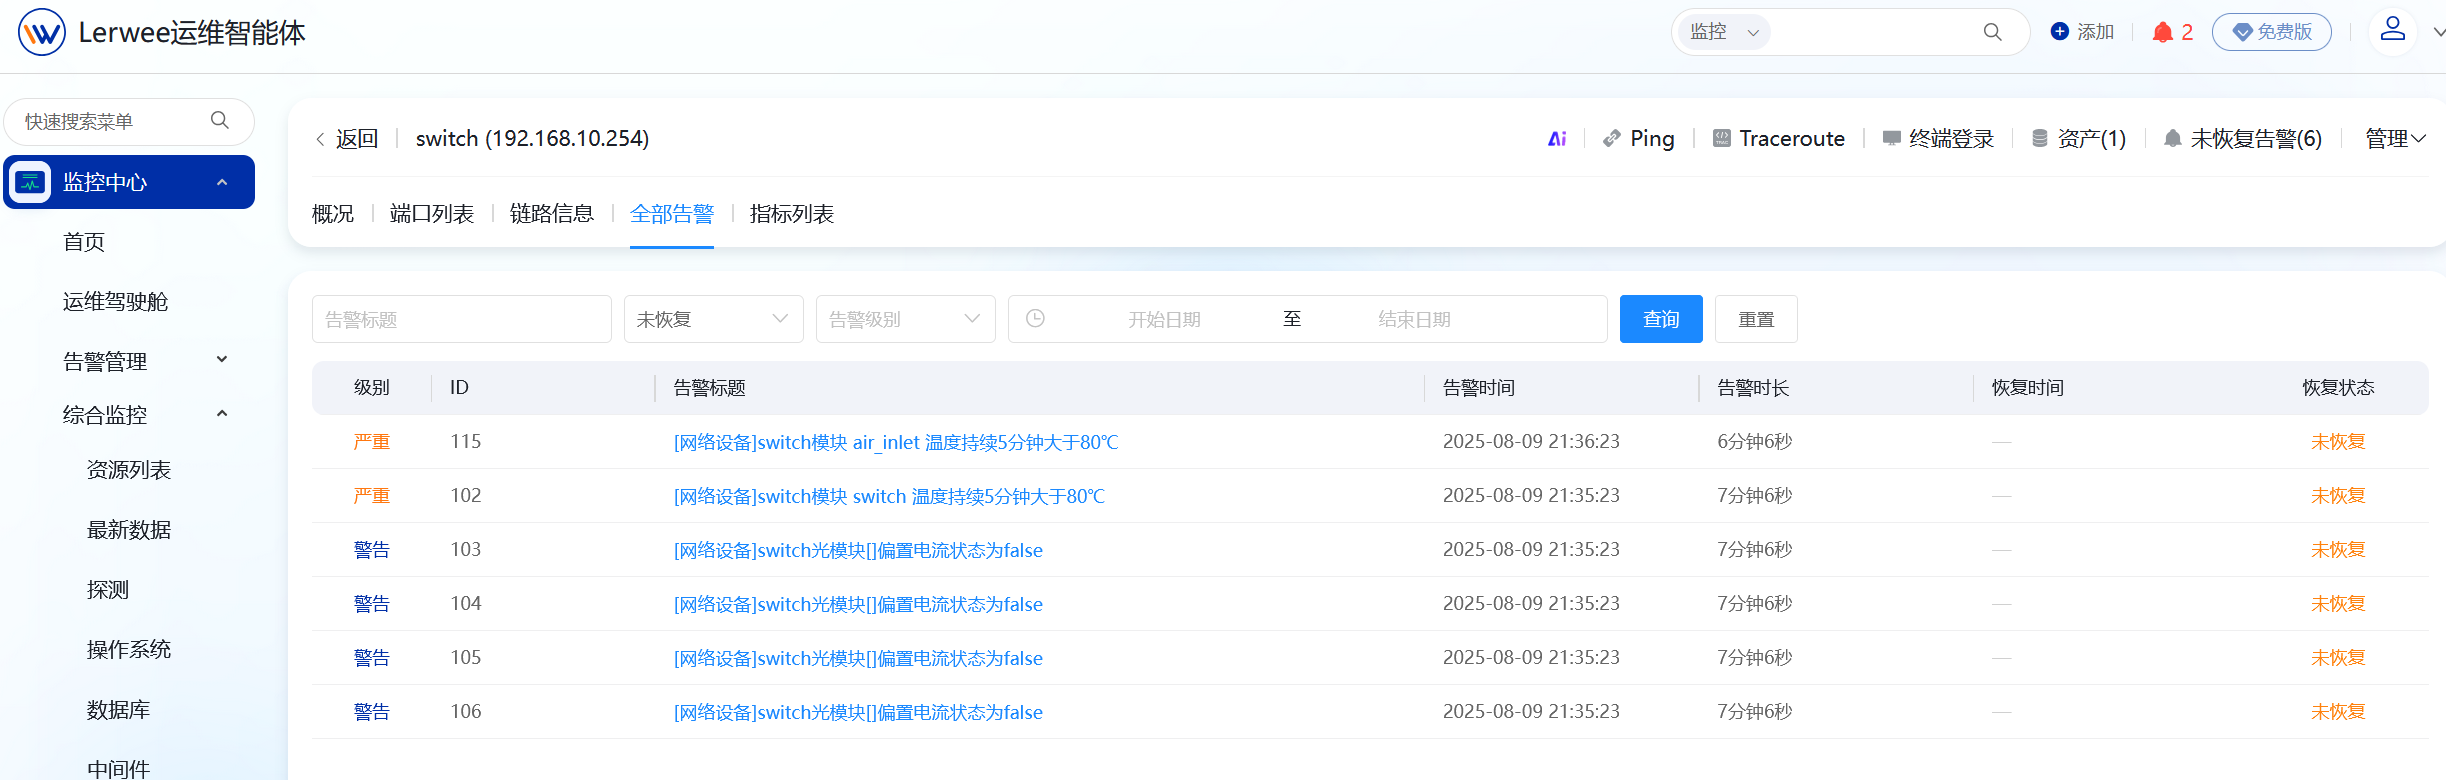This screenshot has width=2446, height=780.
Task: Focus the top global search input
Action: (1875, 32)
